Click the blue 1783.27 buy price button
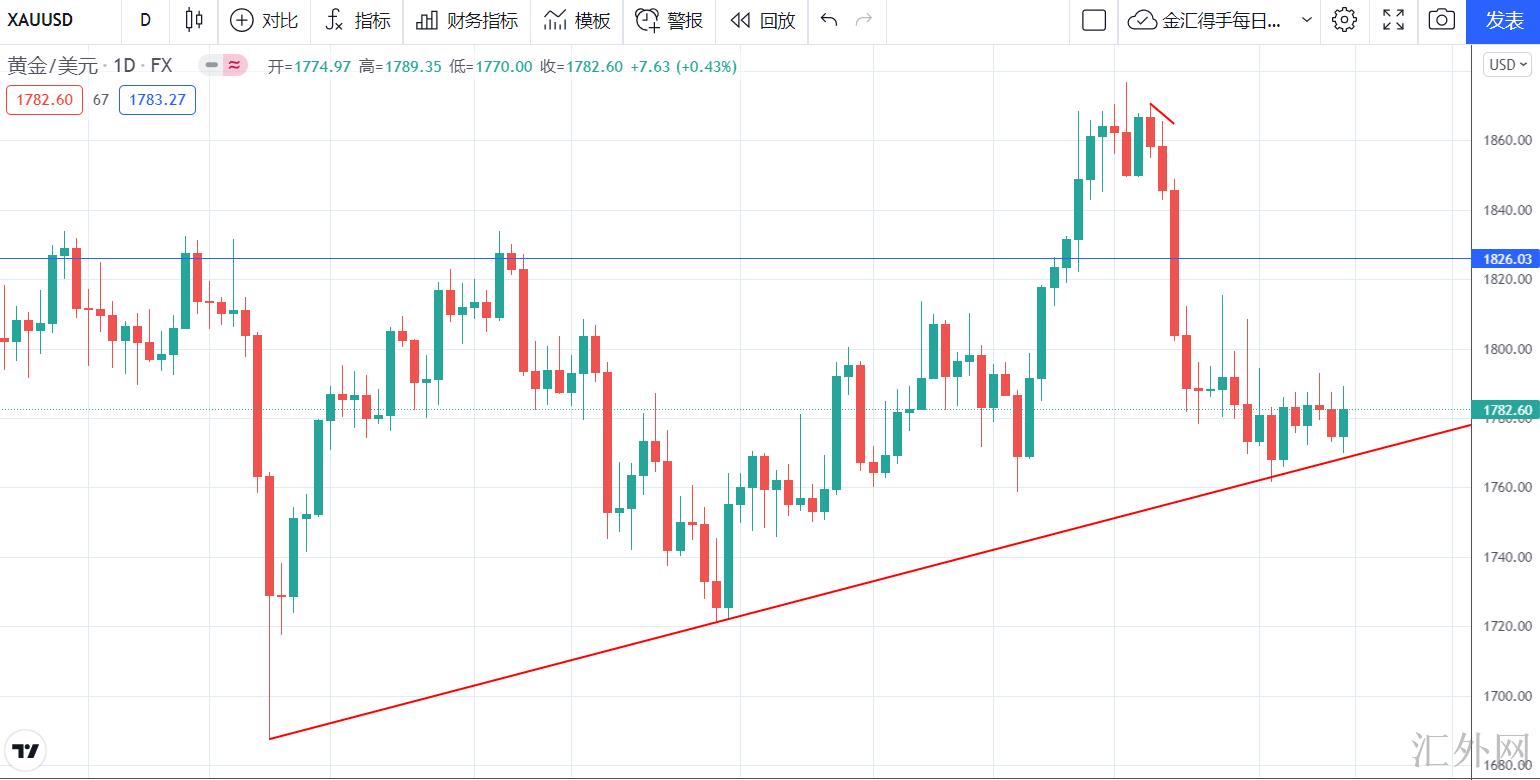Viewport: 1540px width, 780px height. [x=157, y=100]
